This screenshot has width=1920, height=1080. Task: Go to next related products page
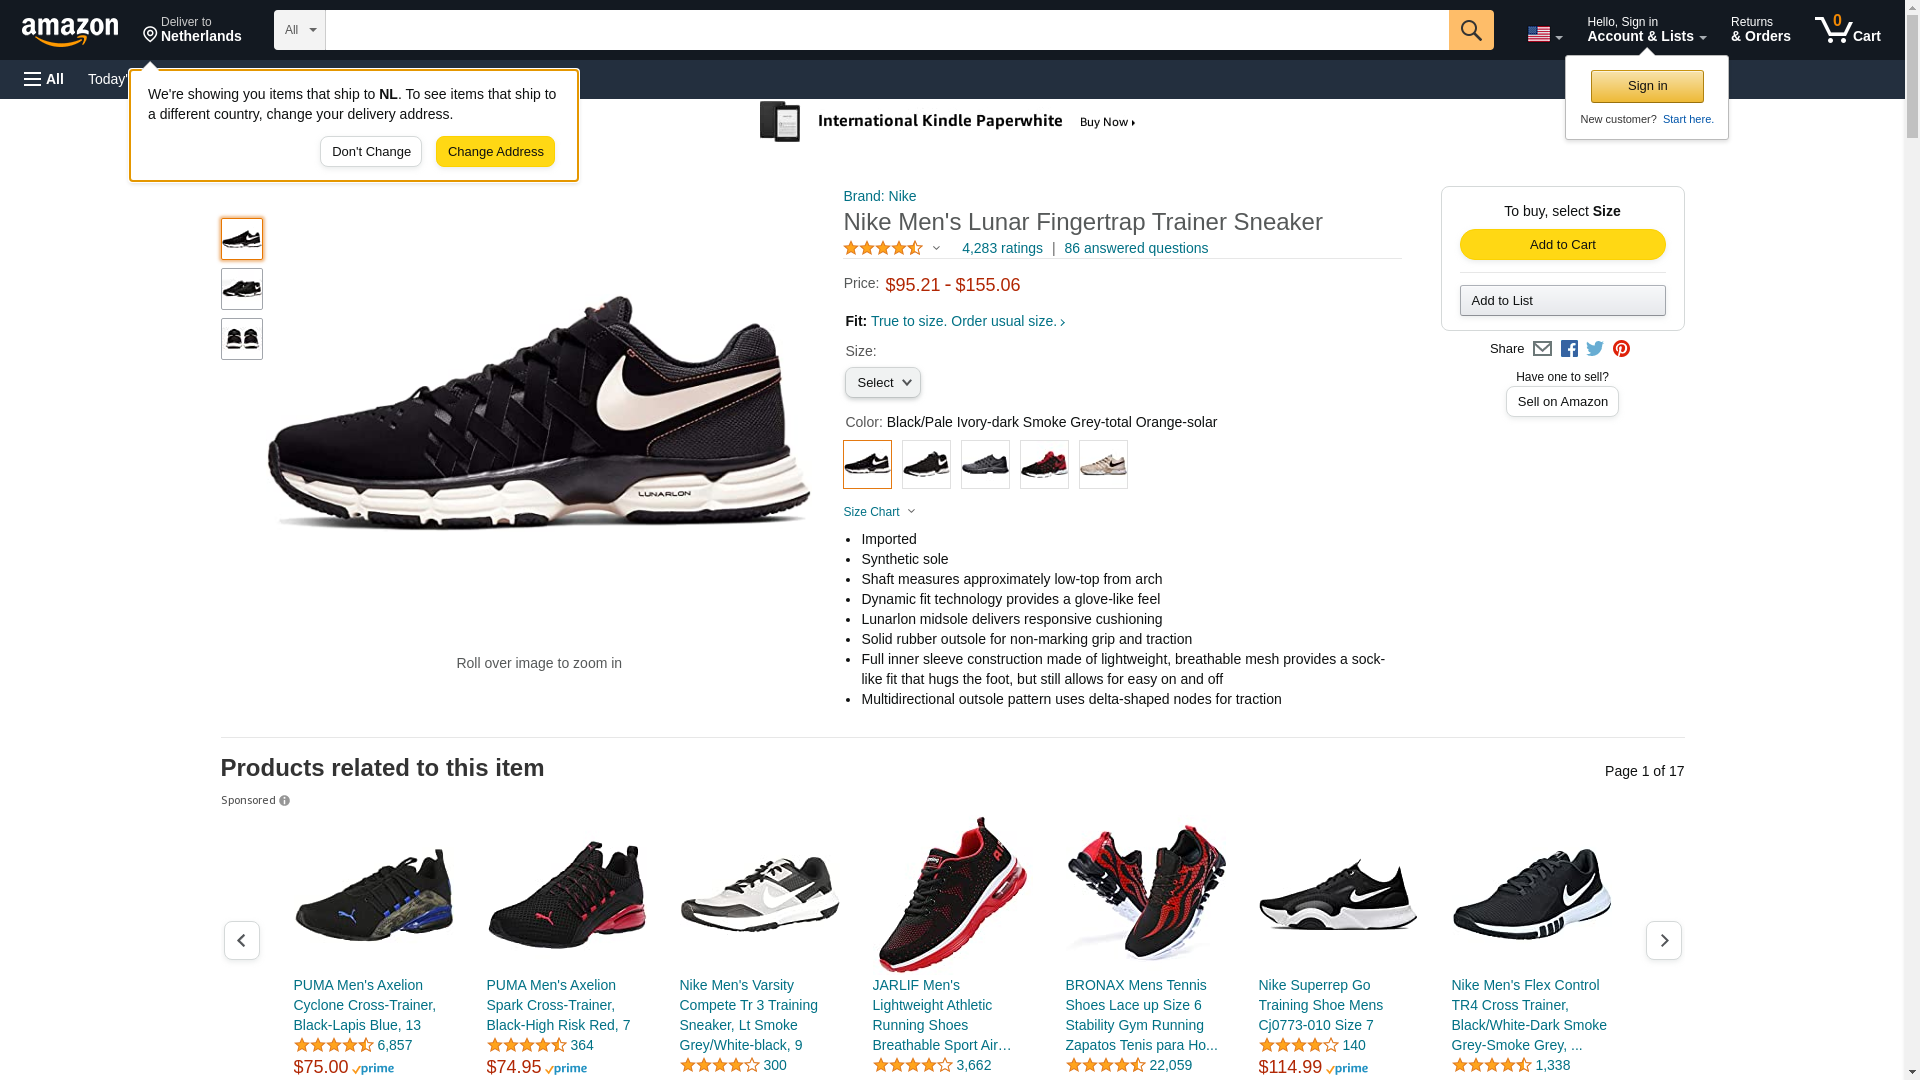(x=1663, y=941)
